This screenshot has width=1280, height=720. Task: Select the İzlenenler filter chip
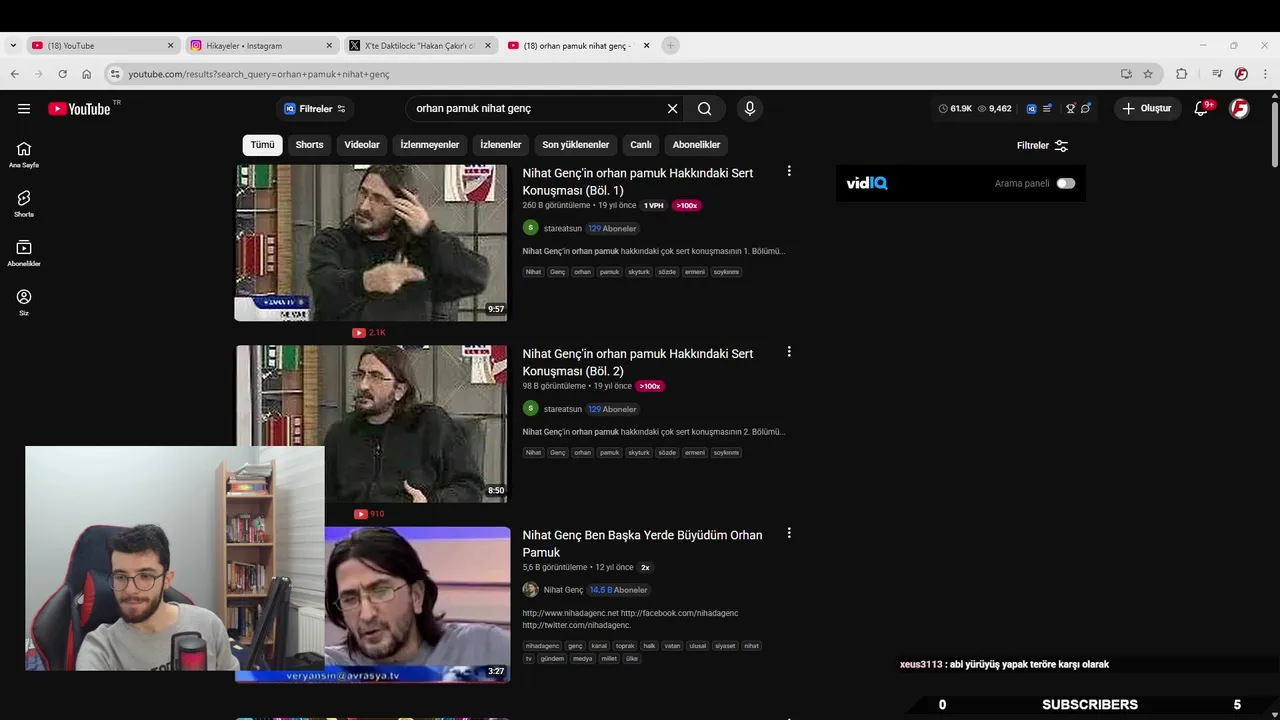pyautogui.click(x=501, y=145)
